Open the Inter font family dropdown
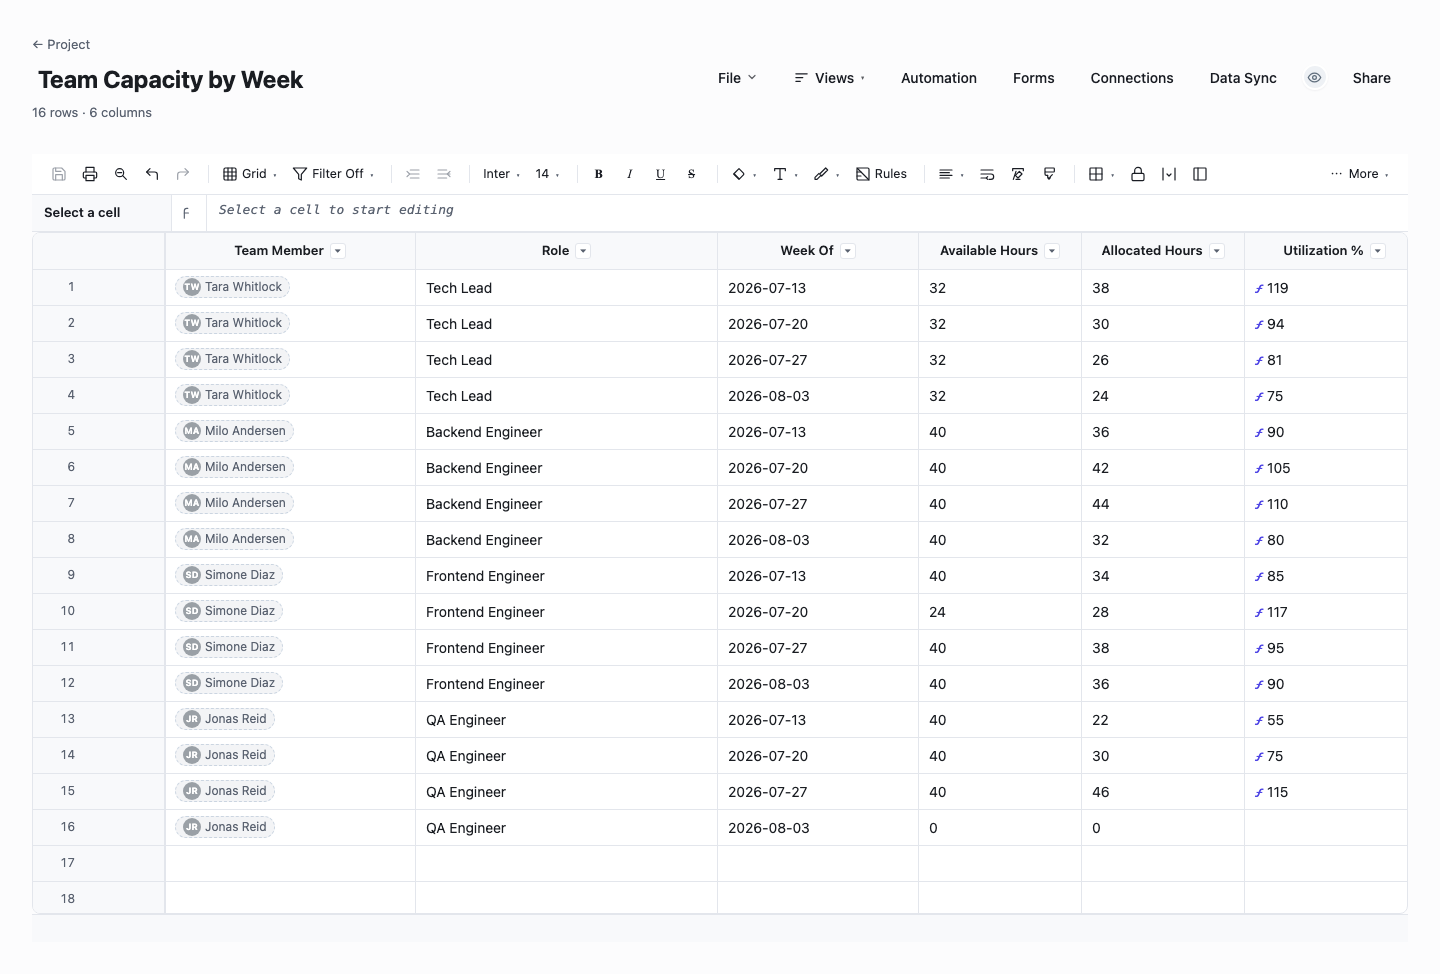This screenshot has height=974, width=1440. point(501,174)
